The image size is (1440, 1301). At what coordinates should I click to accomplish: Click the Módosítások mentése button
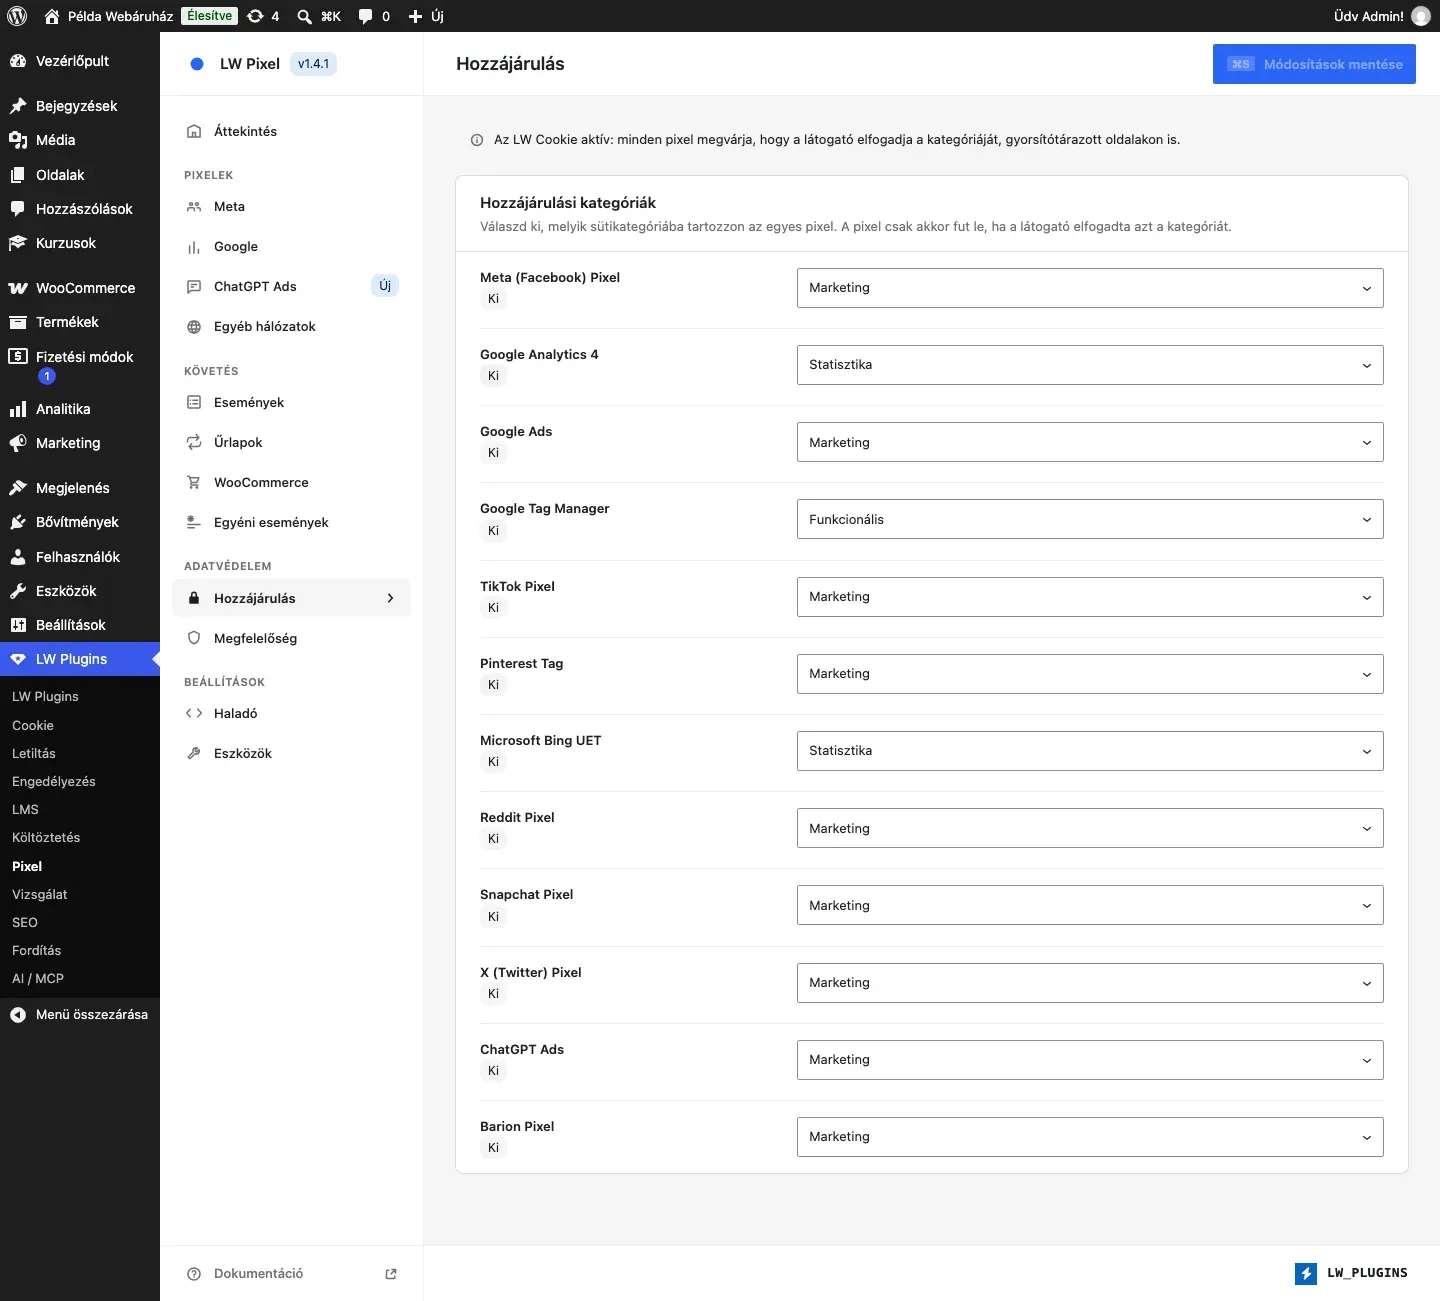[x=1314, y=64]
